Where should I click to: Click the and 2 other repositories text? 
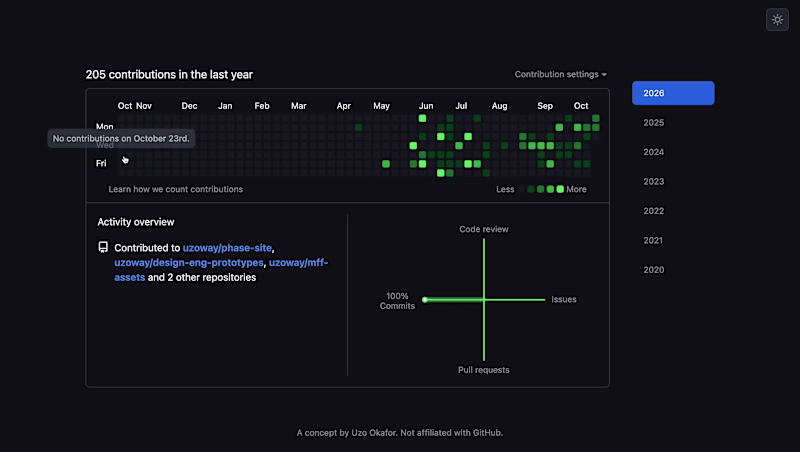click(x=202, y=278)
